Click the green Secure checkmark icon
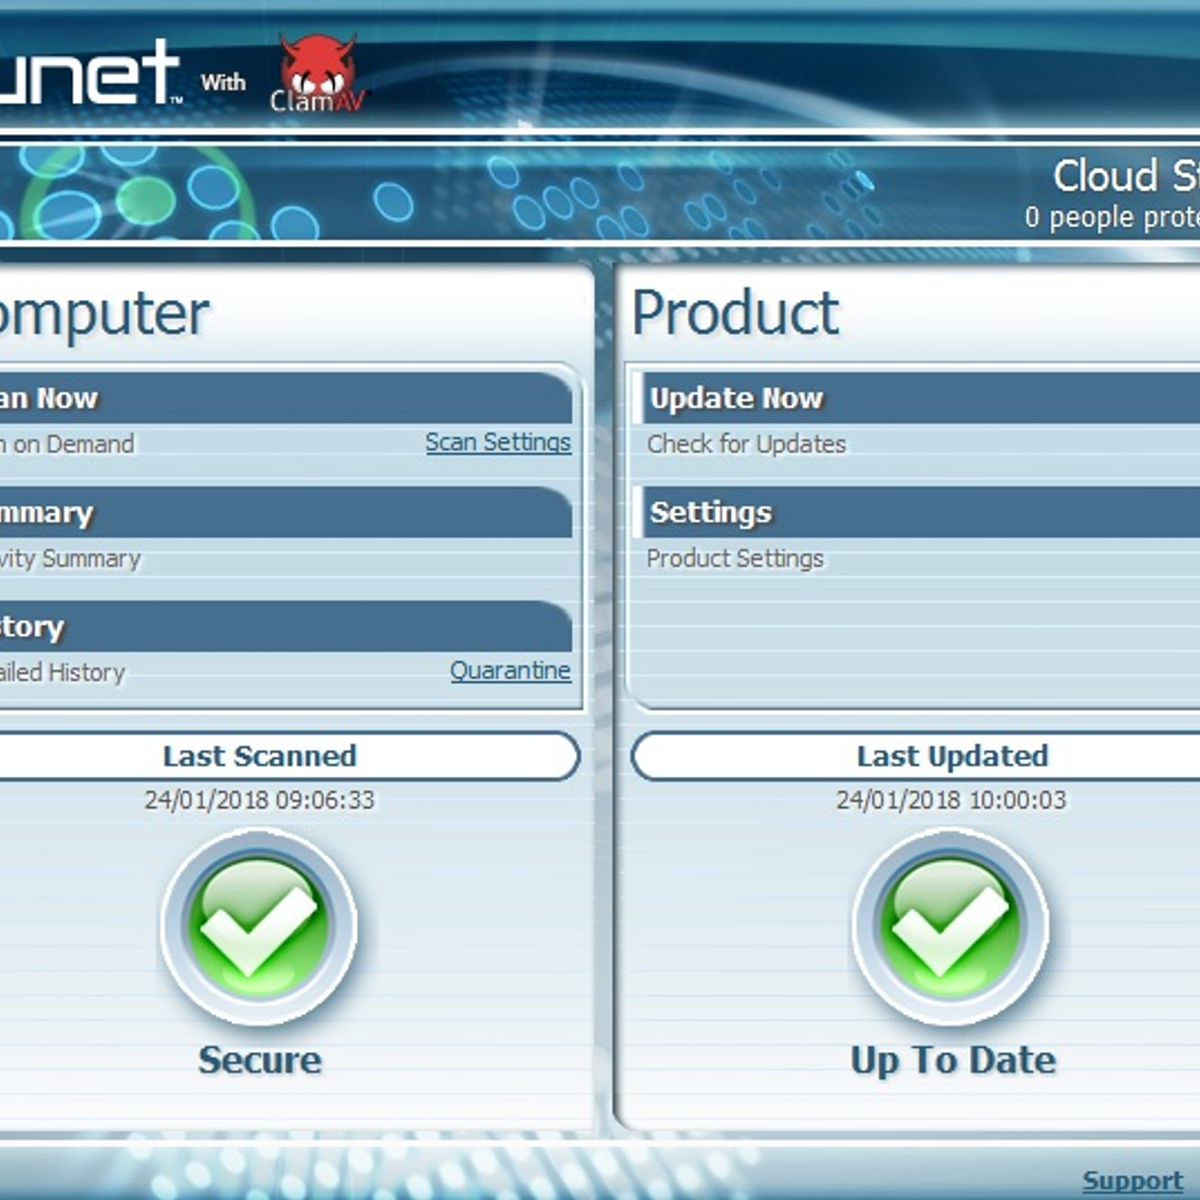 pos(259,926)
